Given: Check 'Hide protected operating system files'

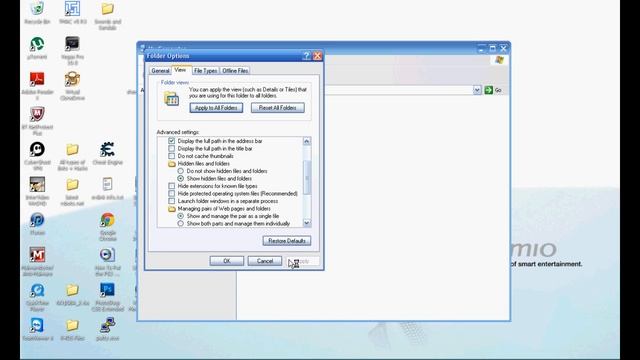Looking at the screenshot, I should 171,193.
